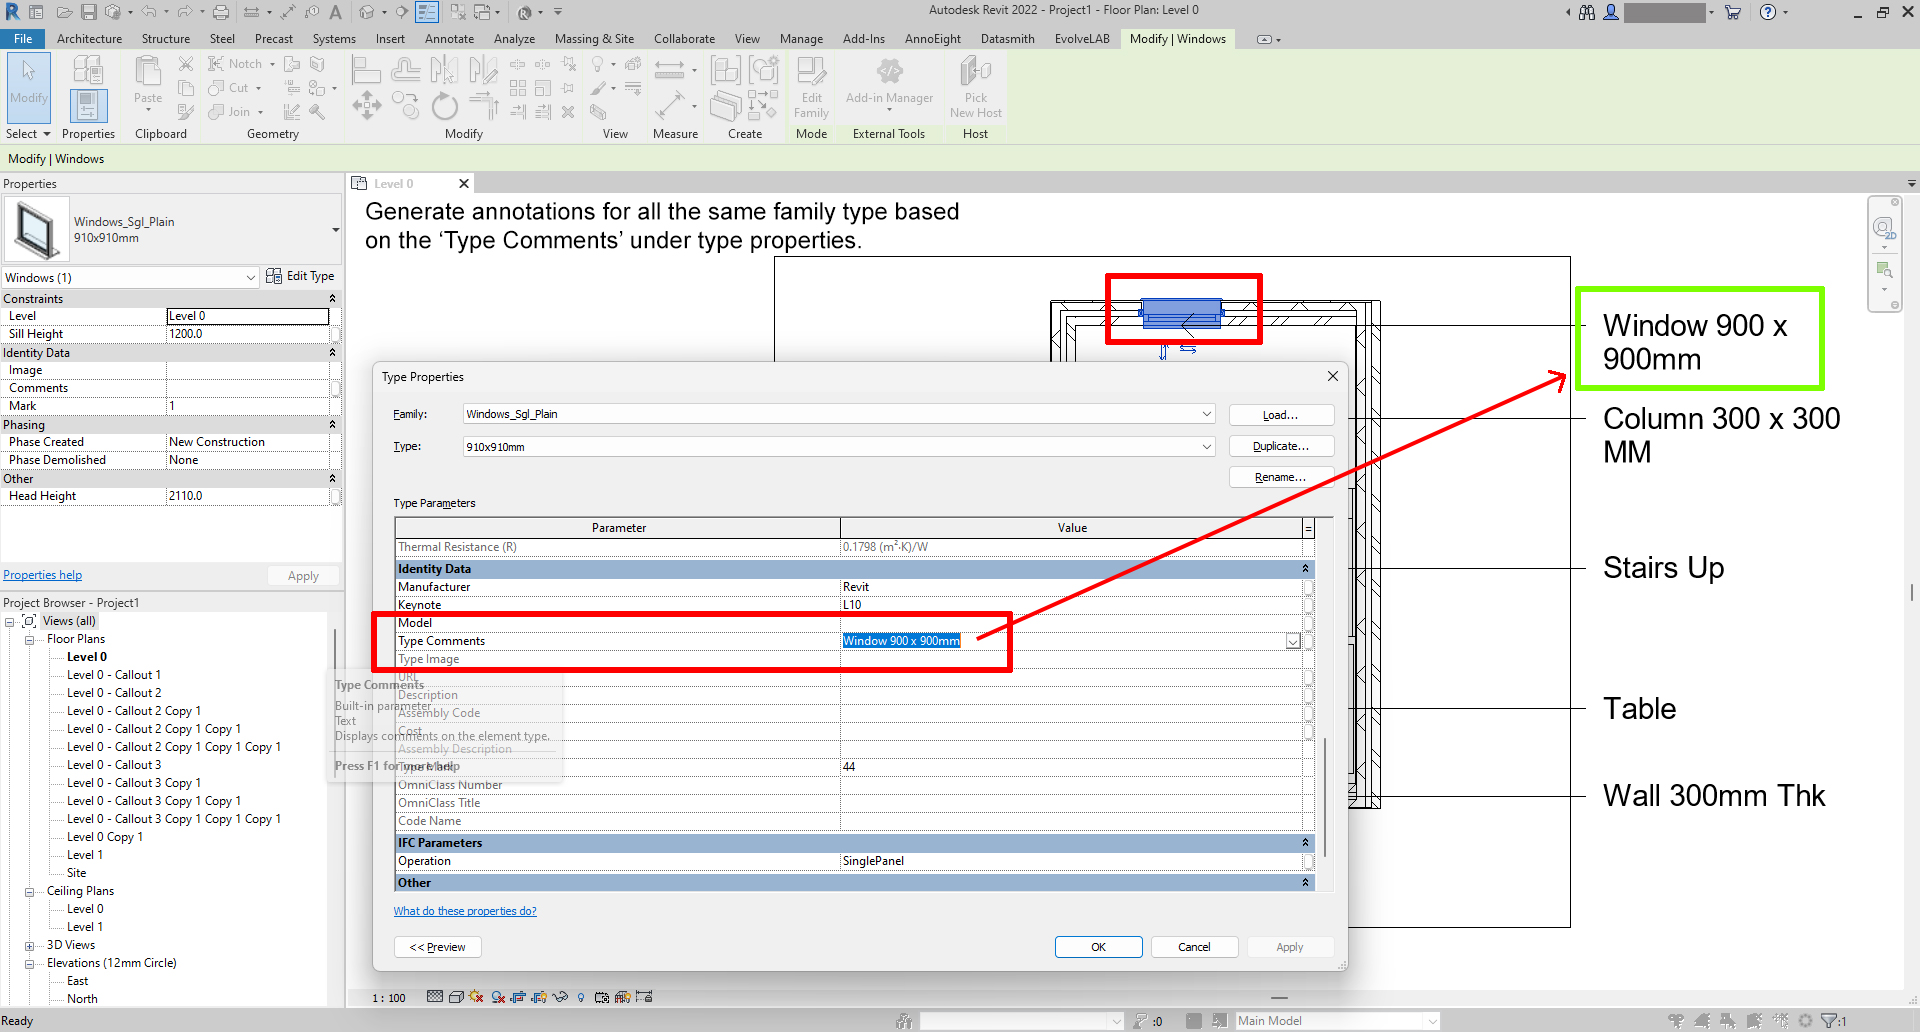1920x1032 pixels.
Task: Click the Open icon in quick access toolbar
Action: click(64, 12)
